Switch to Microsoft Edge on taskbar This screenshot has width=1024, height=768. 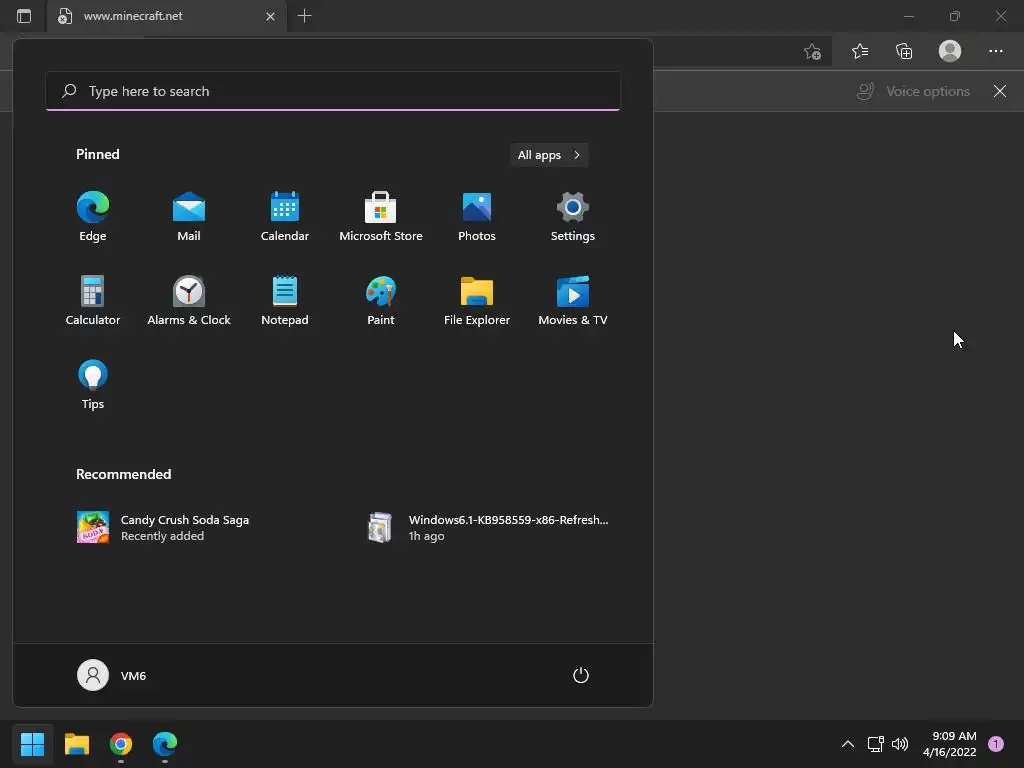click(x=165, y=744)
